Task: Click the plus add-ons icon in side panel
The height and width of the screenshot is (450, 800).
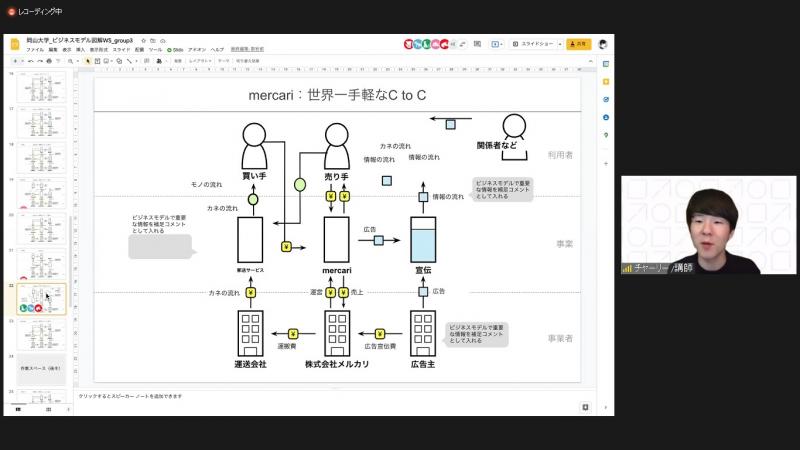Action: [x=606, y=164]
